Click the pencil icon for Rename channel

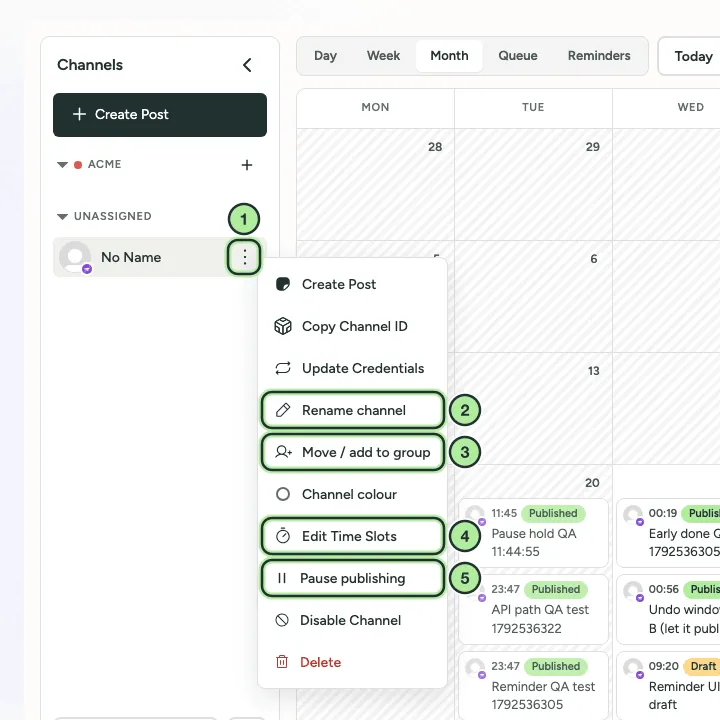tap(283, 410)
